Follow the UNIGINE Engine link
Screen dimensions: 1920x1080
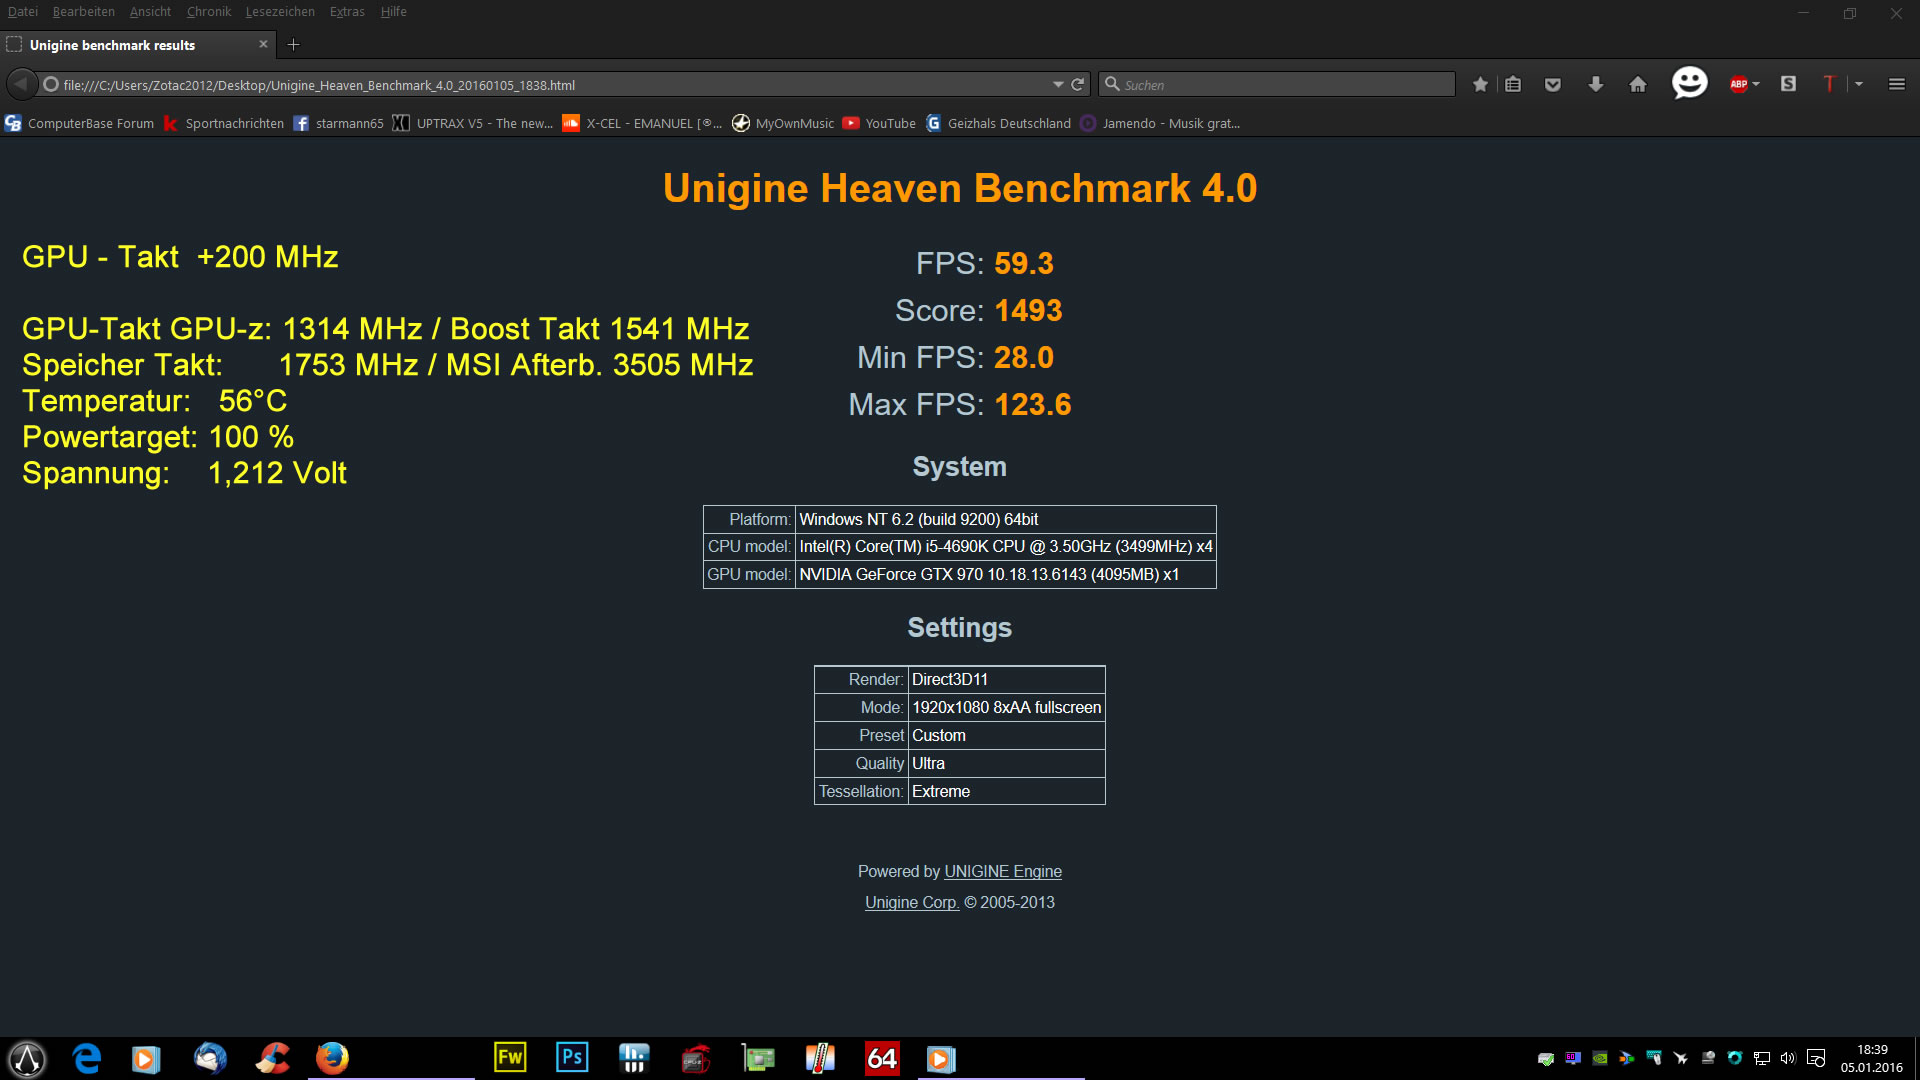pos(1003,871)
